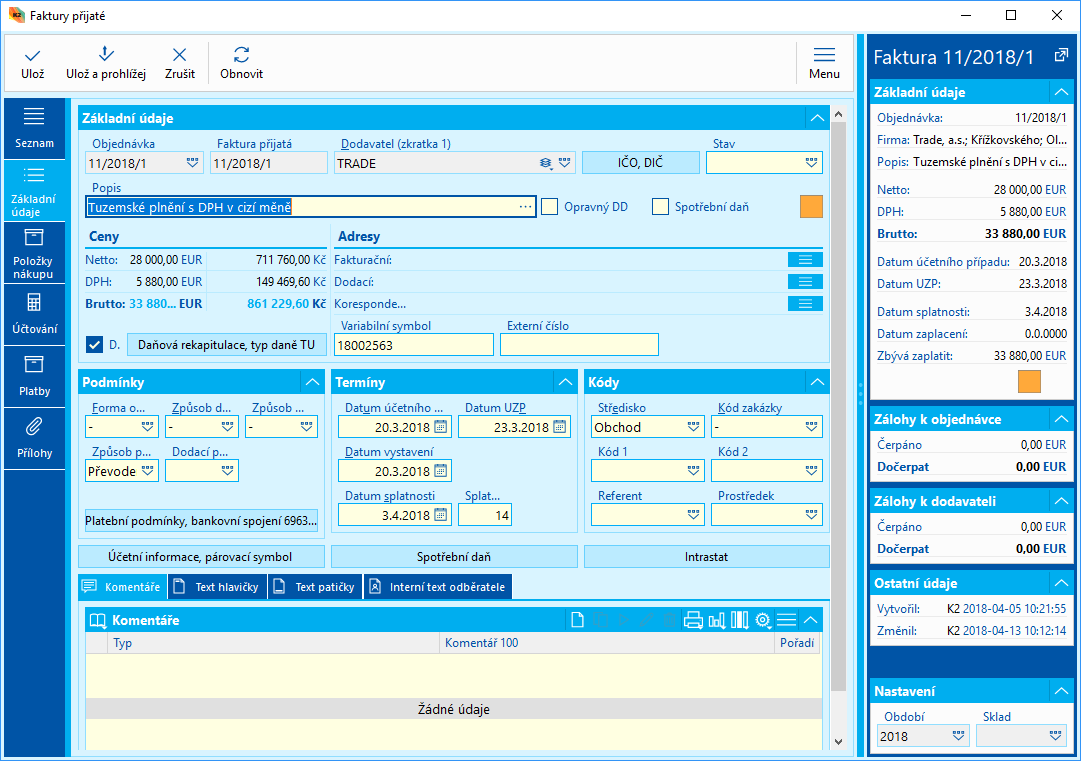Image resolution: width=1081 pixels, height=761 pixels.
Task: Click the orange color square beside Spotřební daň
Action: point(811,206)
